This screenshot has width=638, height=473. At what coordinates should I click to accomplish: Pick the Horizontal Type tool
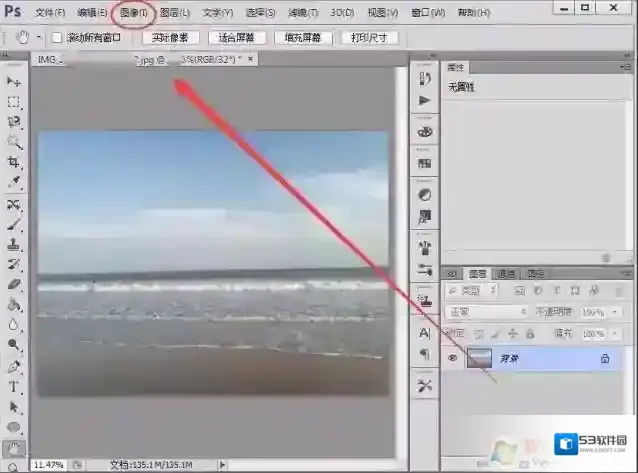point(14,386)
